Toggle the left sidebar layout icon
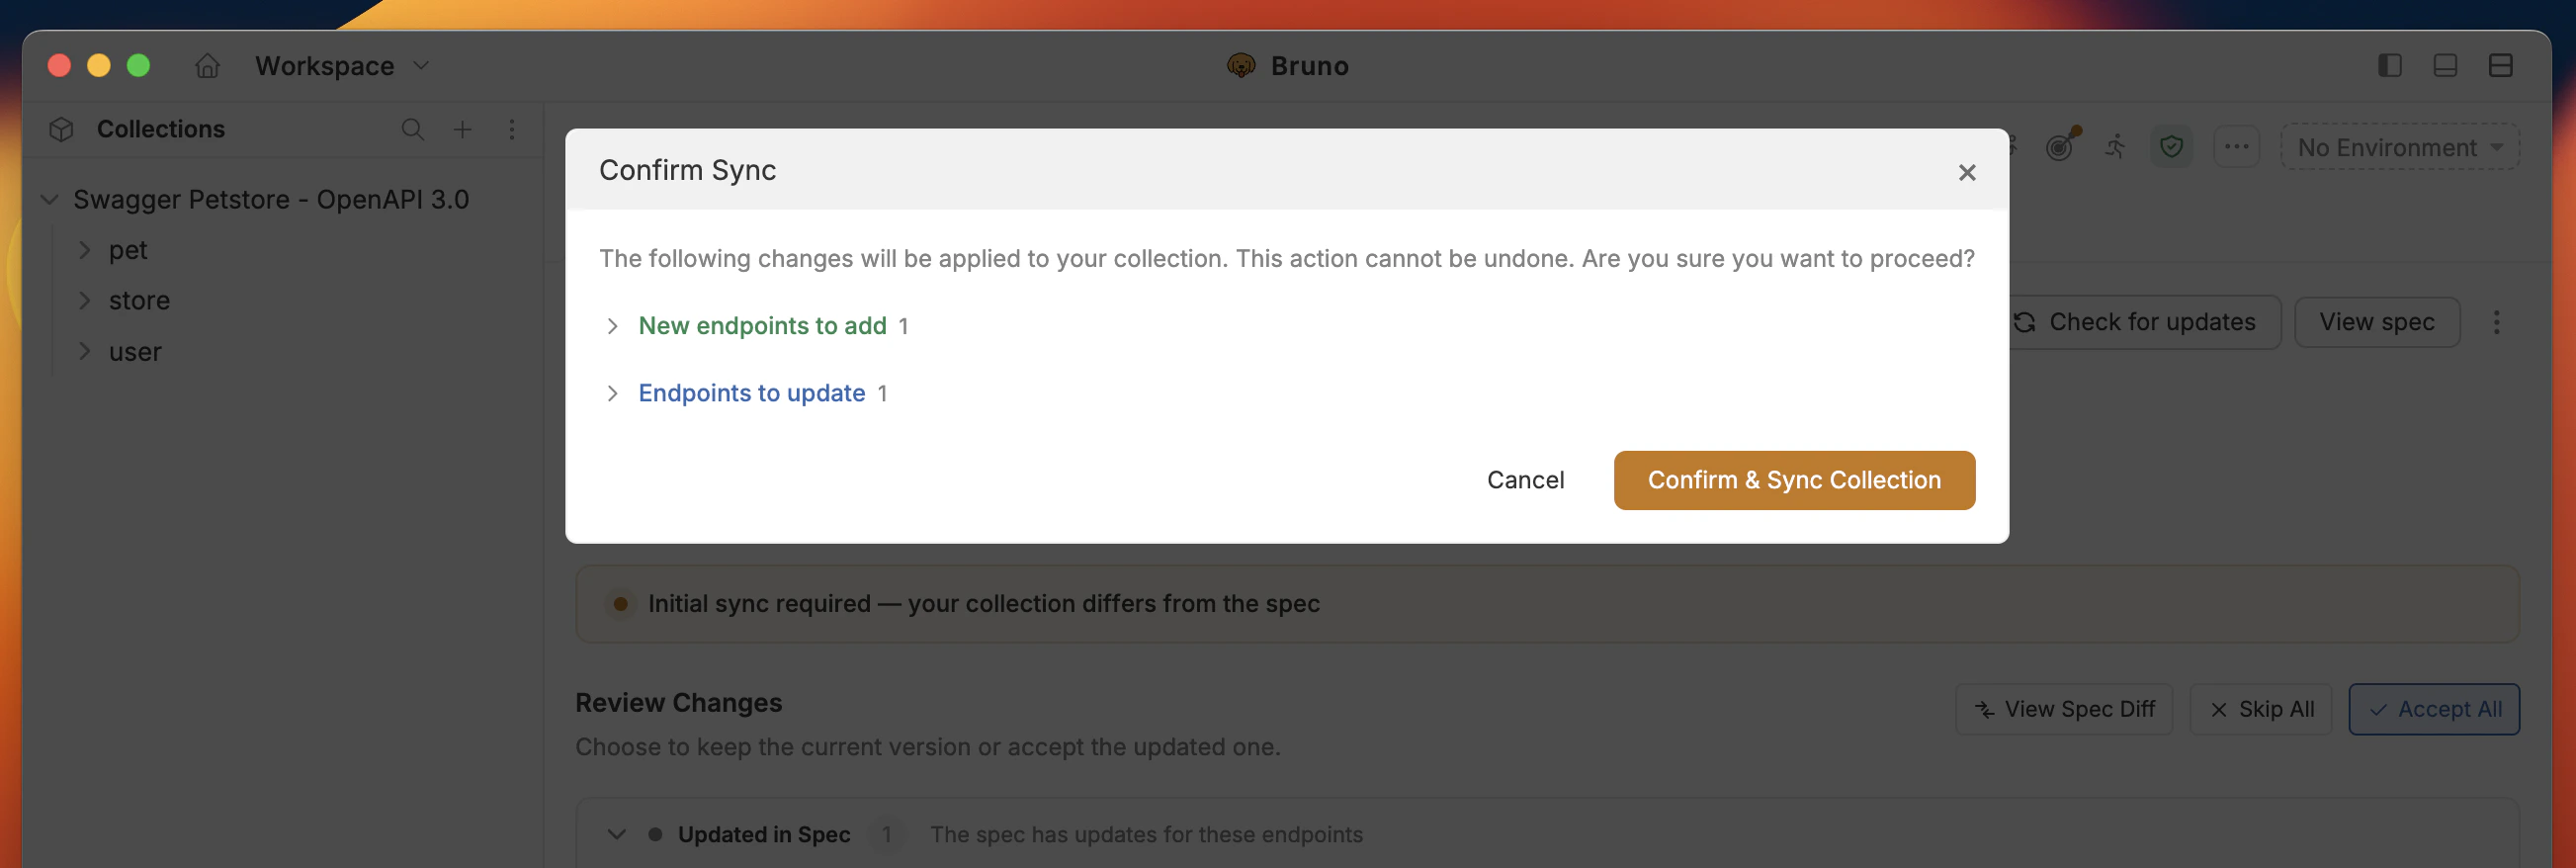 click(2389, 65)
